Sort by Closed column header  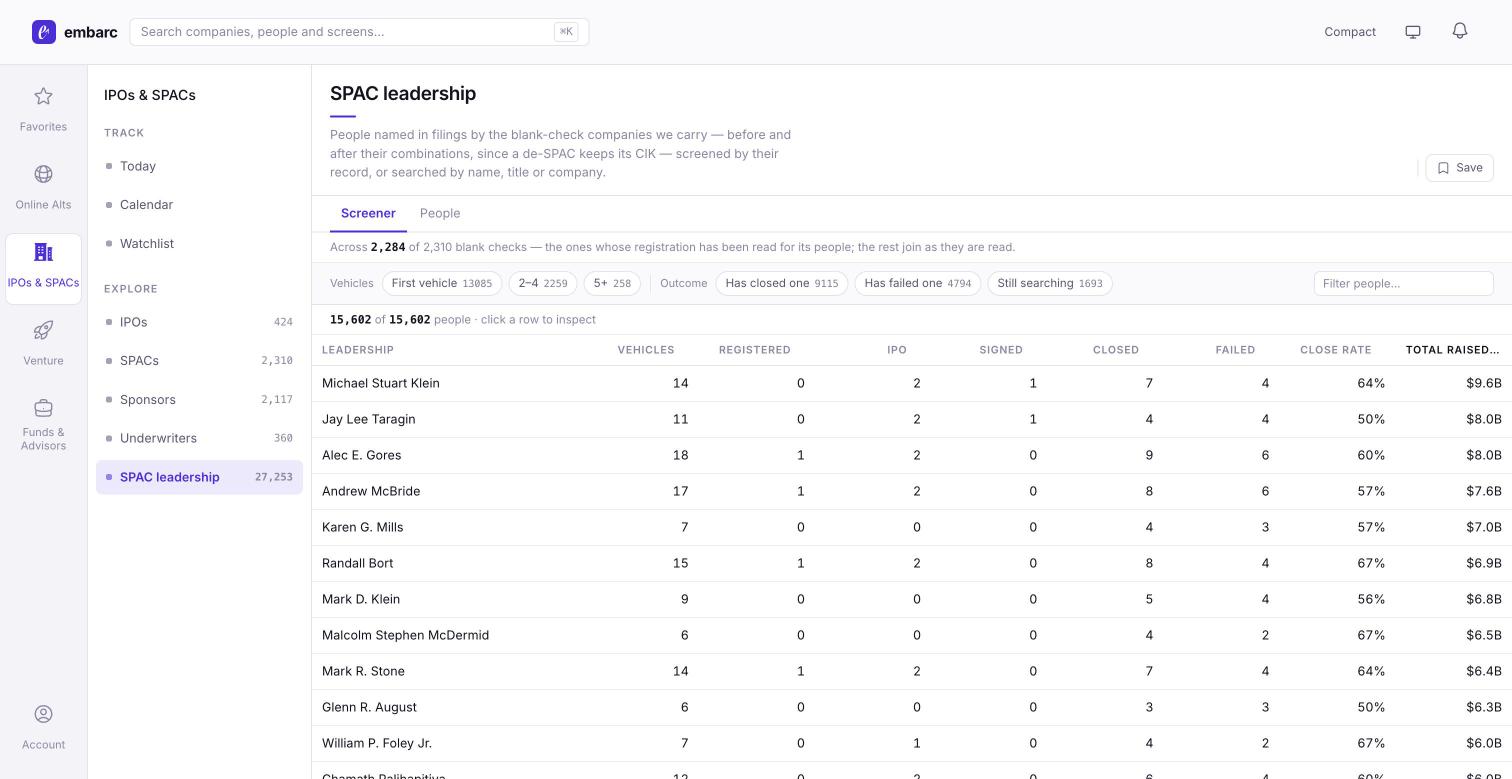point(1116,350)
